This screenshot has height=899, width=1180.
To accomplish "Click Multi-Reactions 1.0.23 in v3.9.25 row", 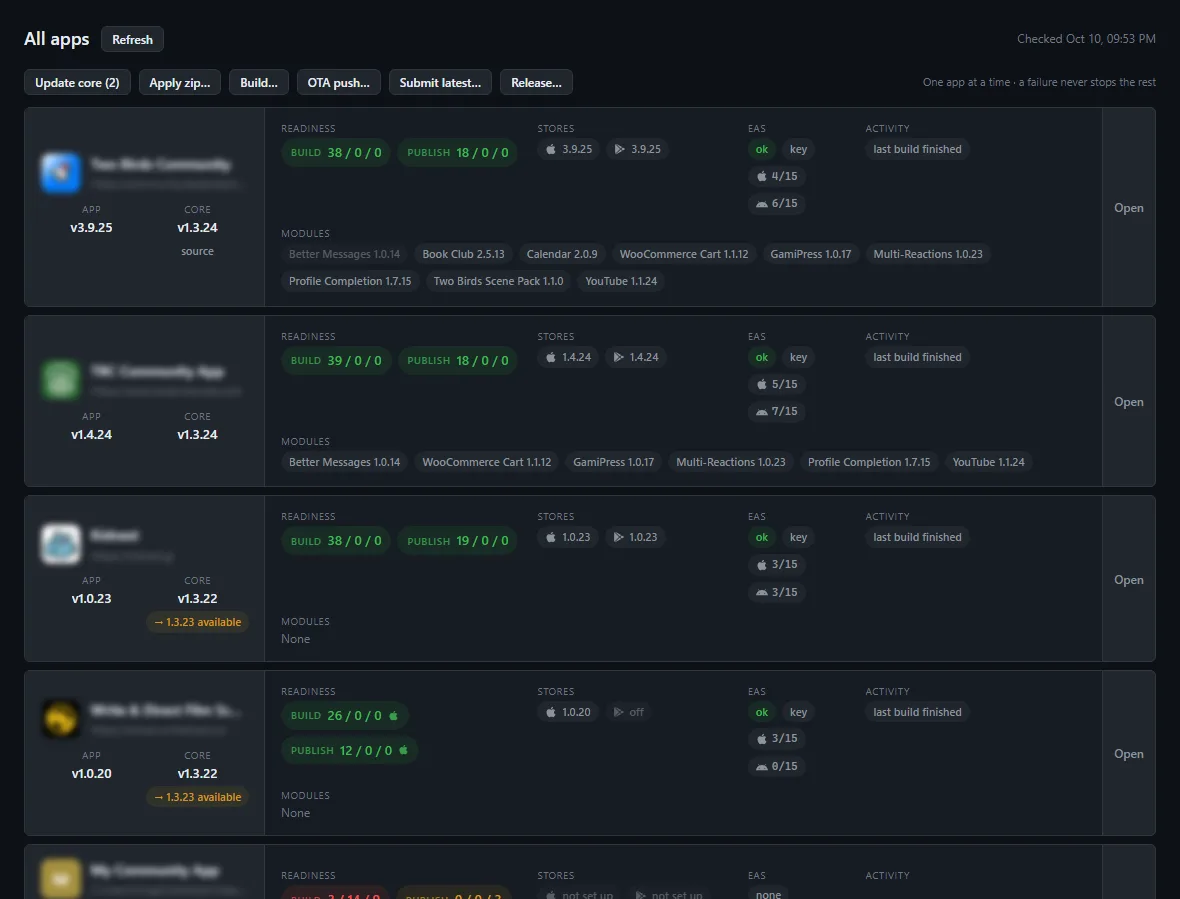I will [x=928, y=254].
